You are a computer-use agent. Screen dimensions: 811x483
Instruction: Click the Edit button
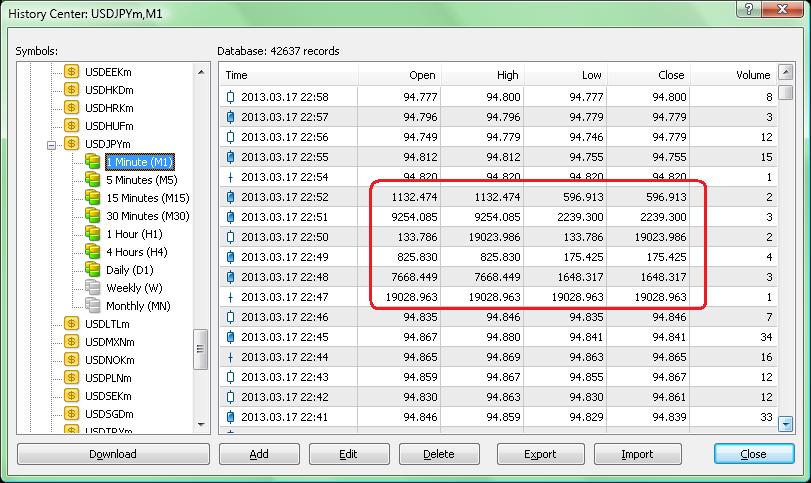[349, 454]
